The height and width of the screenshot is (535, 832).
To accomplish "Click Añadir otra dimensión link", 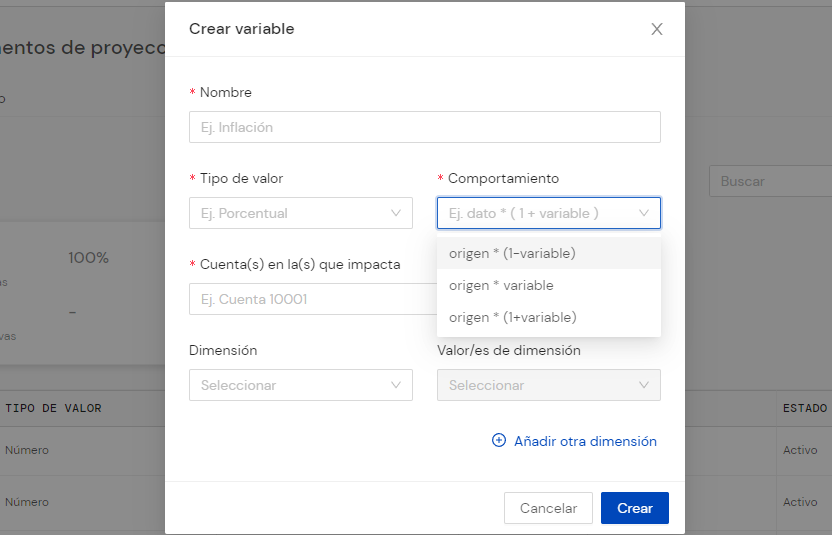I will pyautogui.click(x=585, y=441).
